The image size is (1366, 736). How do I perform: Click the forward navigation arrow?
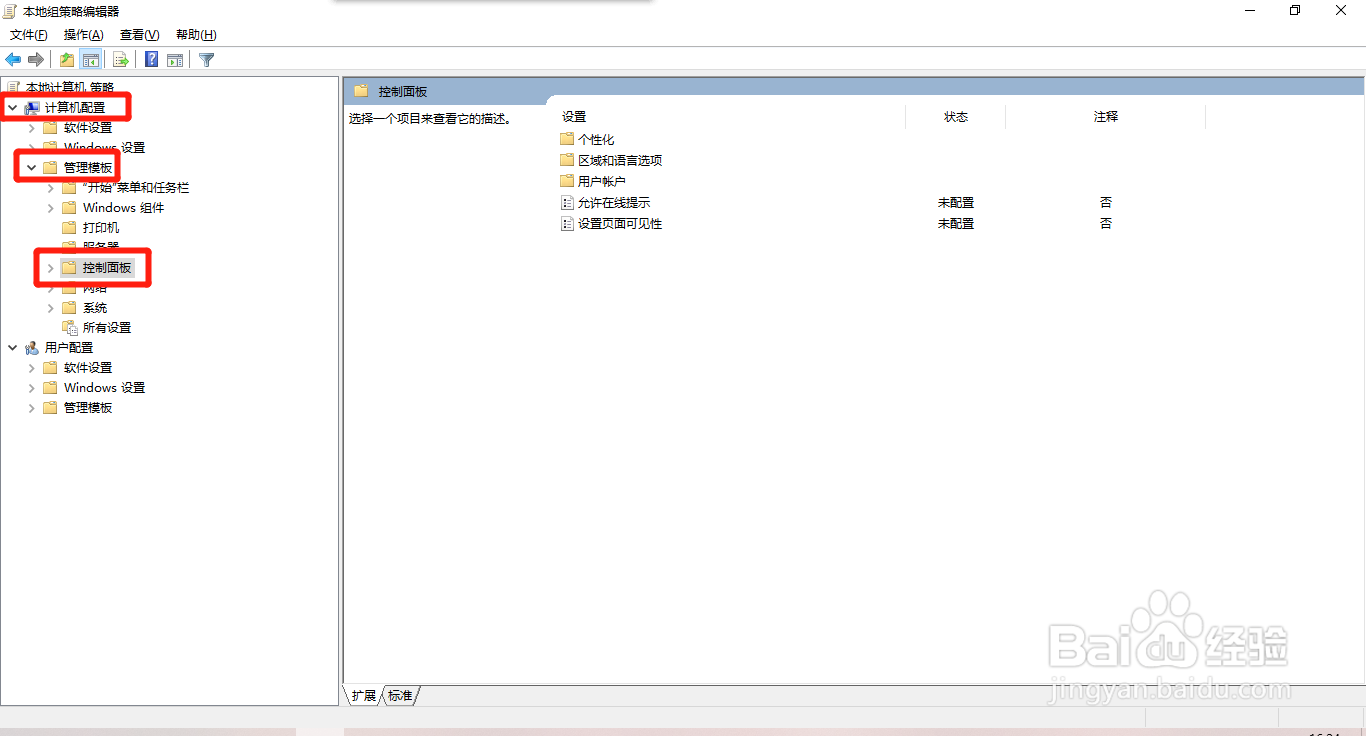click(x=36, y=59)
